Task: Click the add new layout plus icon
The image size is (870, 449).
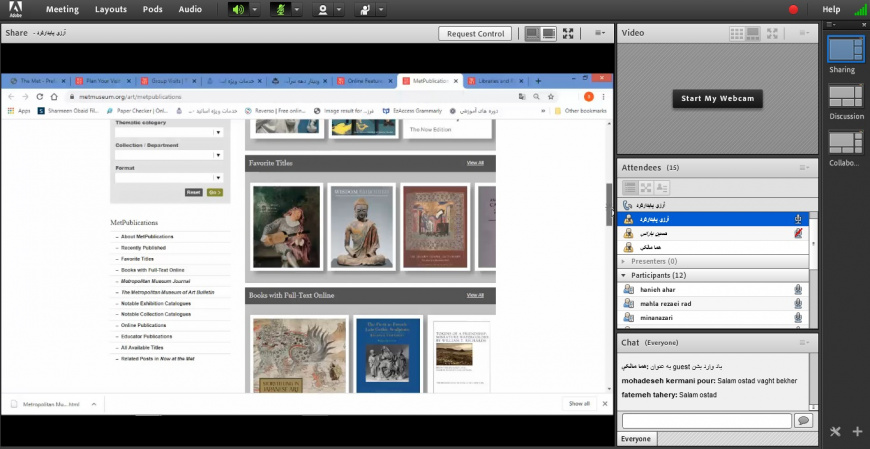Action: pyautogui.click(x=857, y=432)
